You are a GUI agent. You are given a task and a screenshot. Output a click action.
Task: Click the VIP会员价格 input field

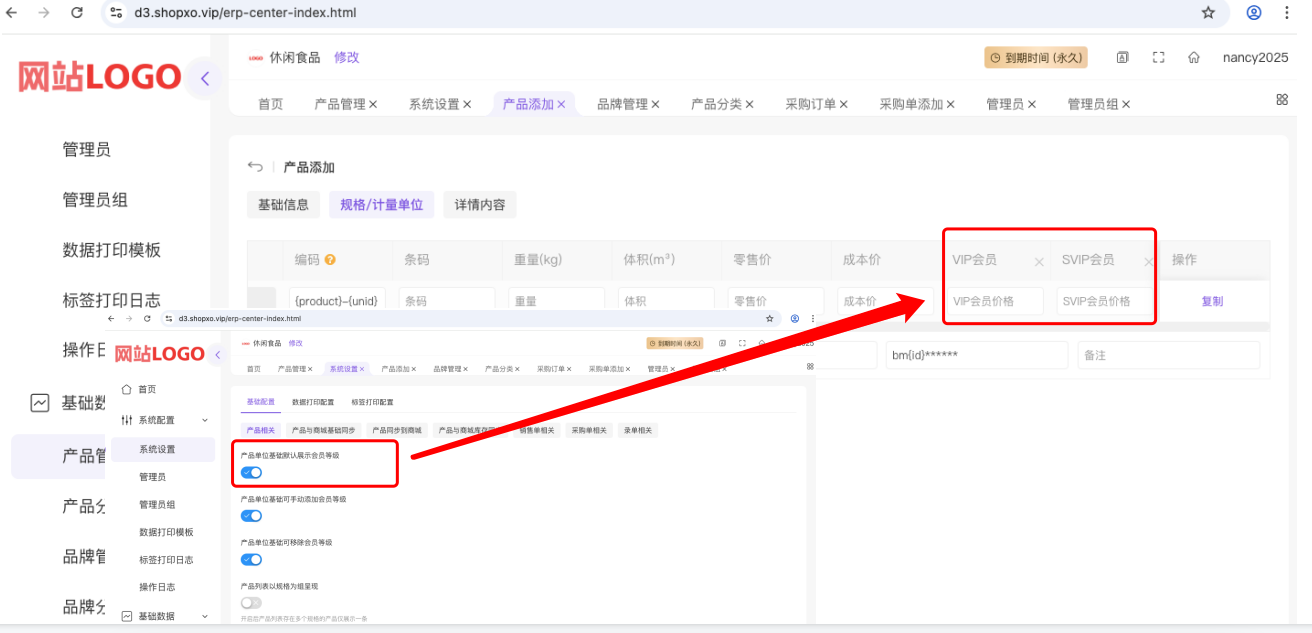click(x=995, y=301)
